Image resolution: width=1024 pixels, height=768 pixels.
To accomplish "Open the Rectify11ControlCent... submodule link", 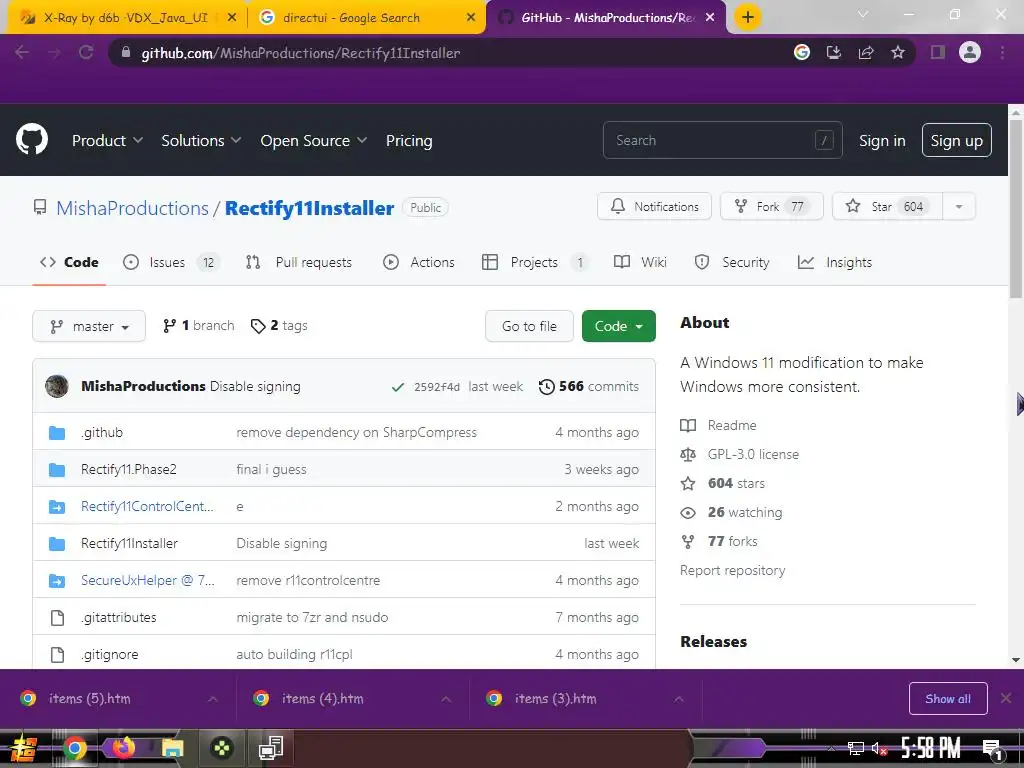I will 147,507.
